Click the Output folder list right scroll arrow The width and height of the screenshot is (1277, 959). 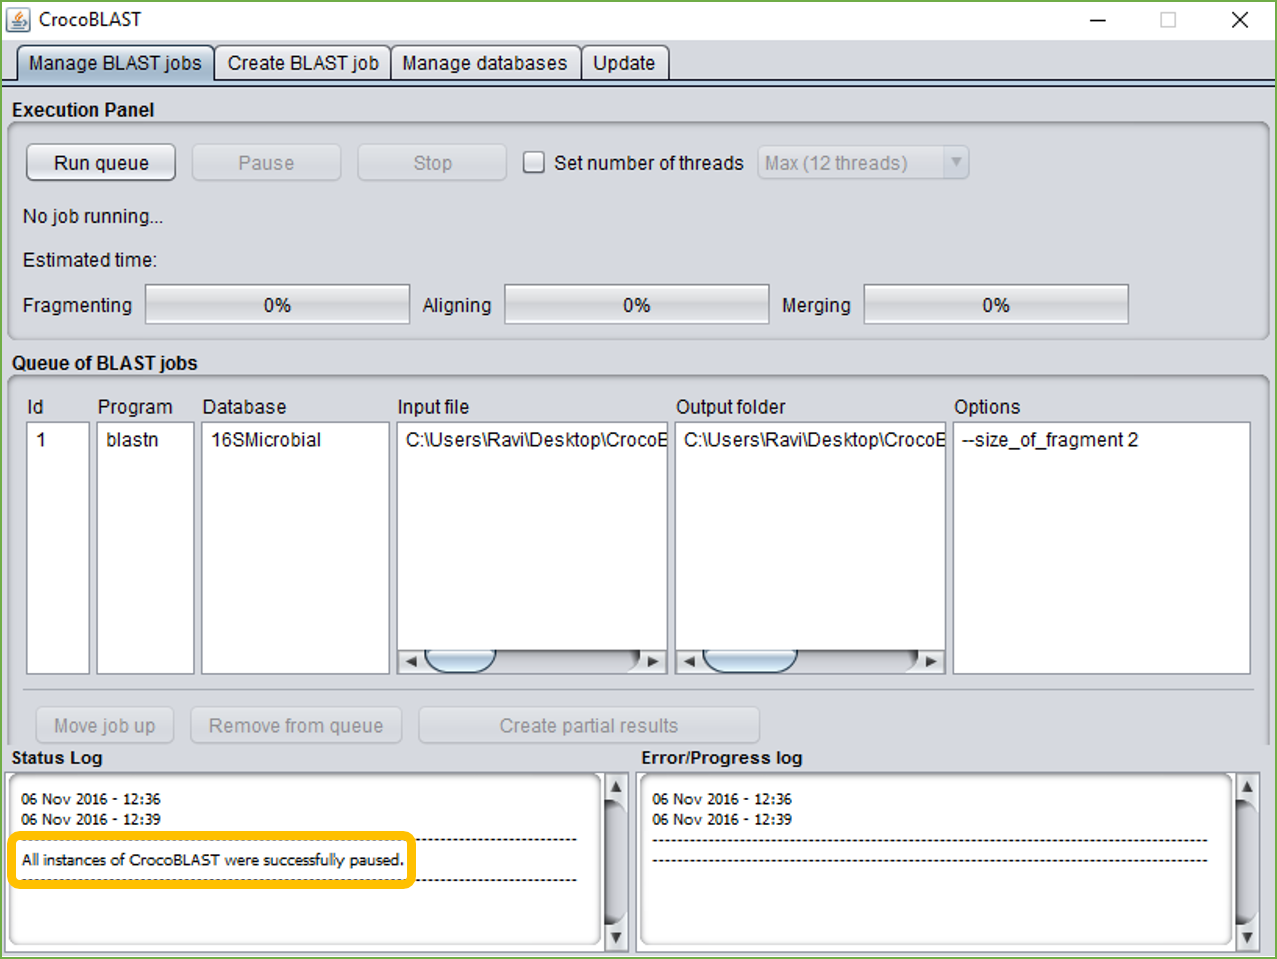(x=932, y=661)
